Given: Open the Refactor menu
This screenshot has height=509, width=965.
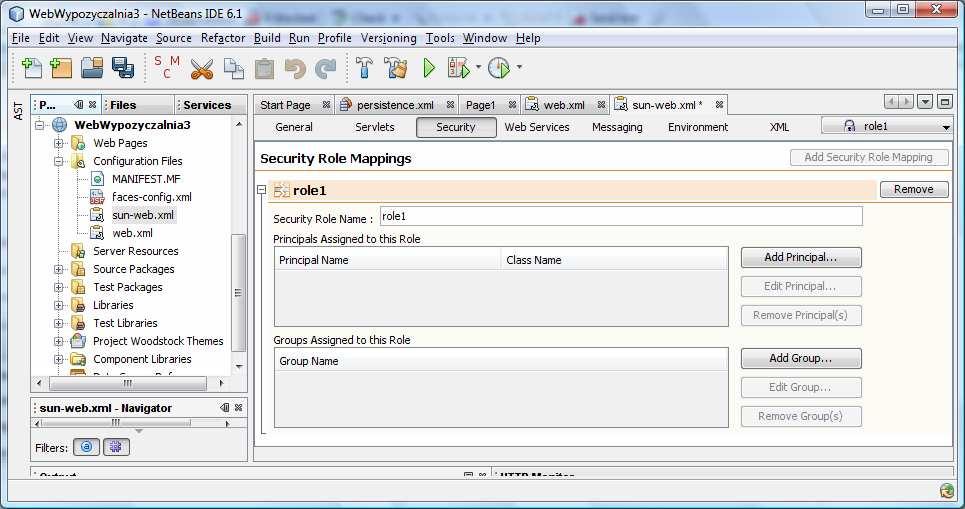Looking at the screenshot, I should tap(223, 38).
